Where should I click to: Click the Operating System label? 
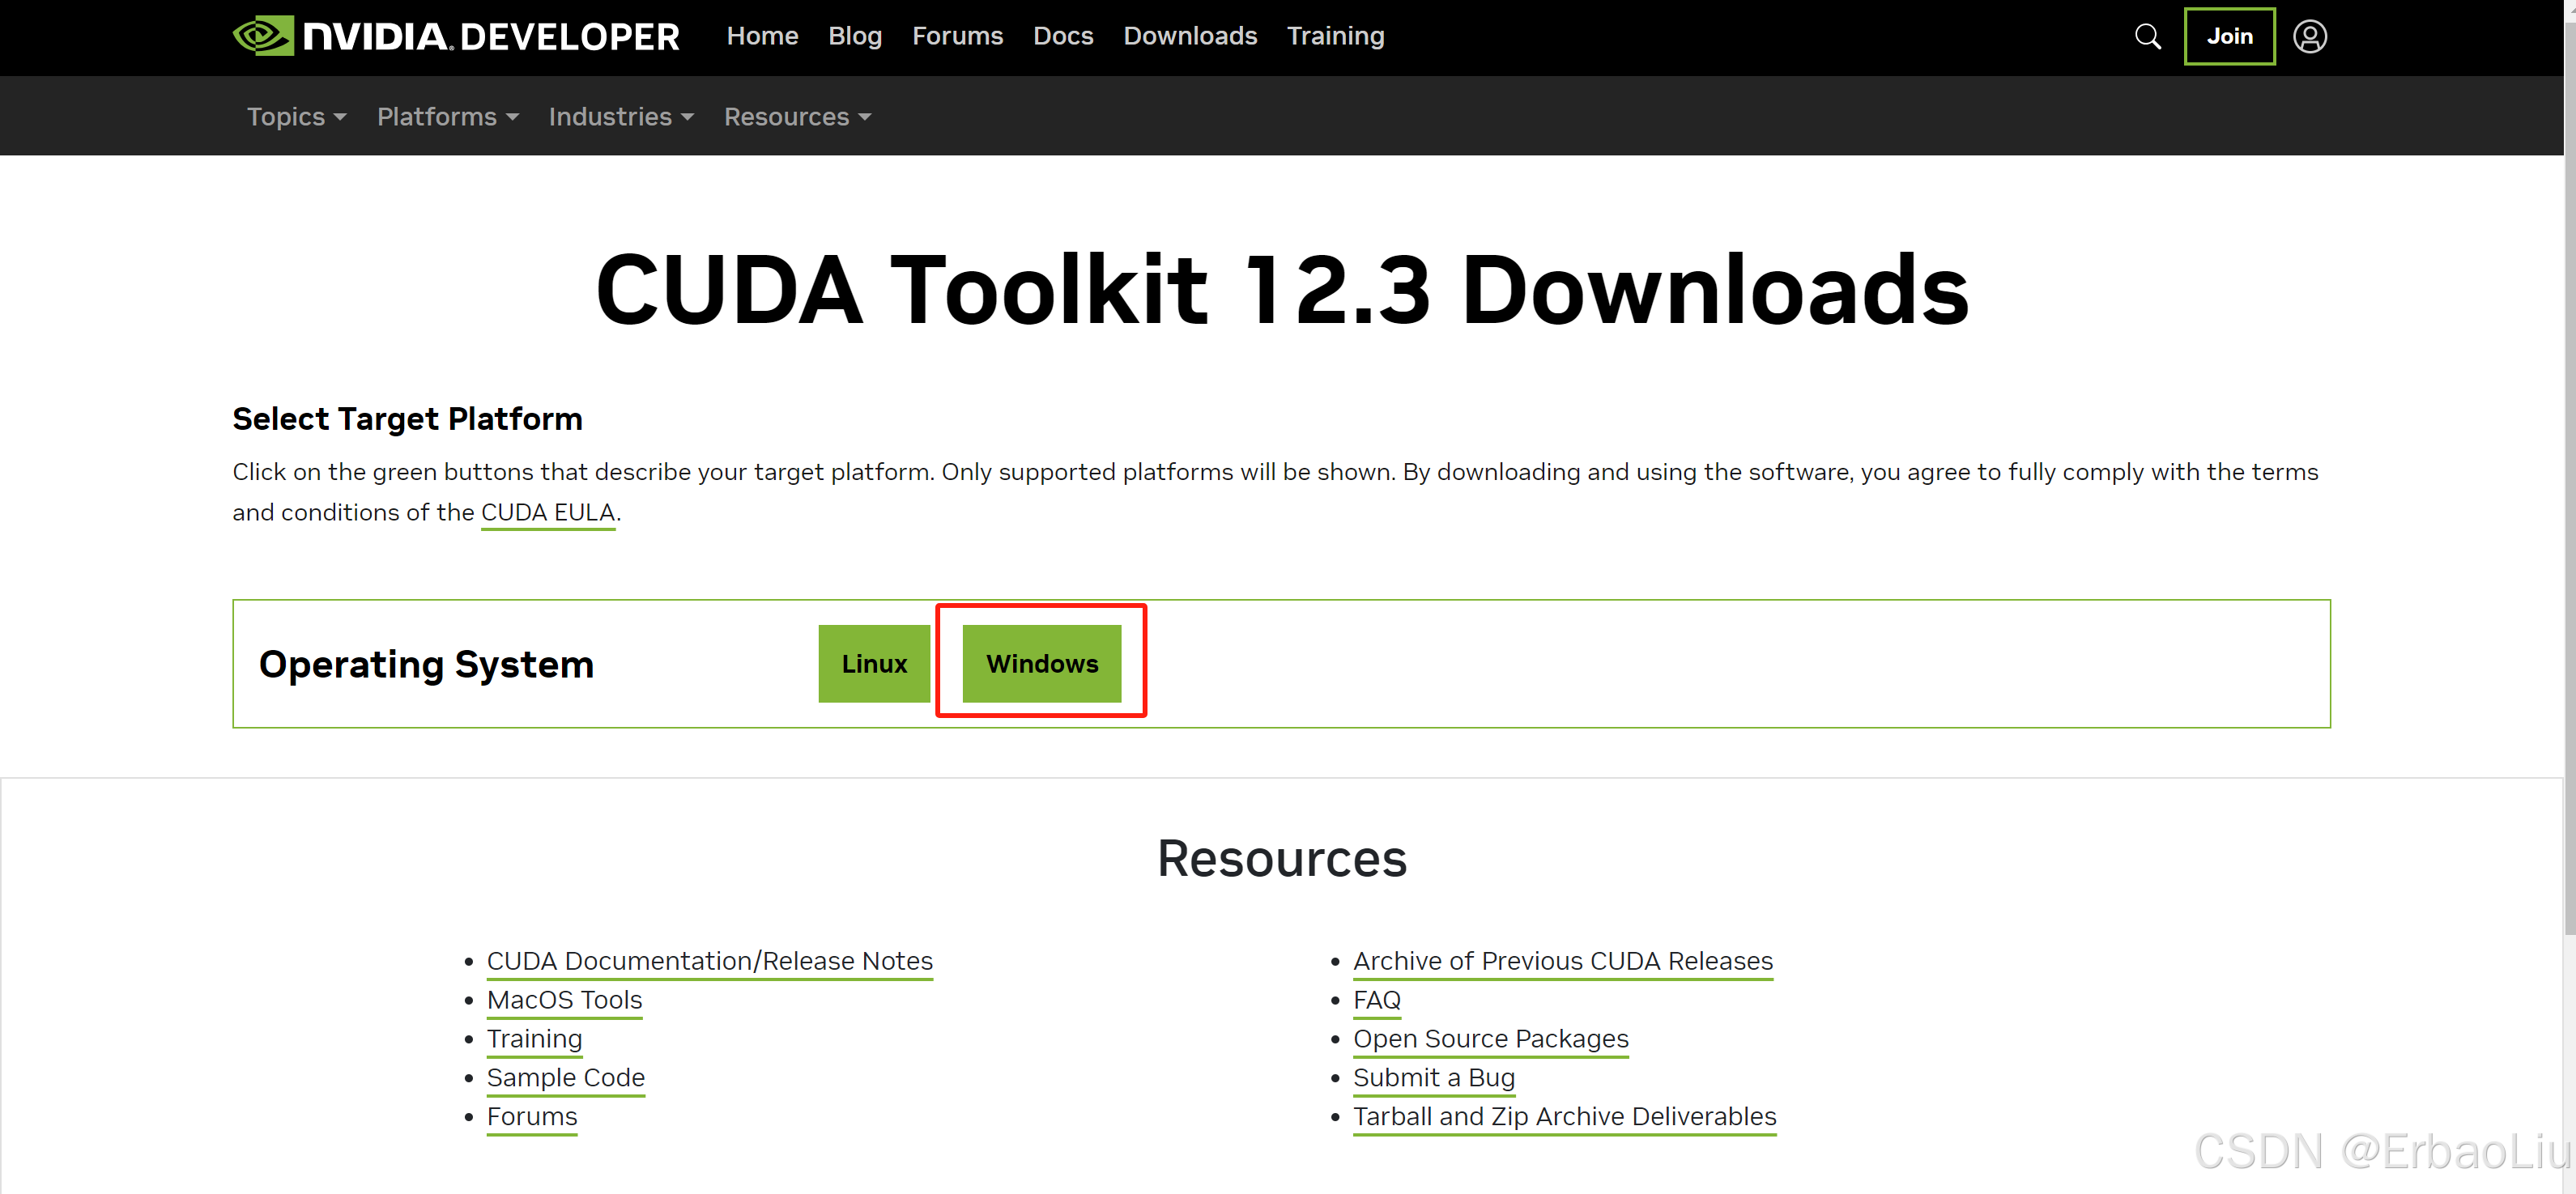(x=426, y=665)
